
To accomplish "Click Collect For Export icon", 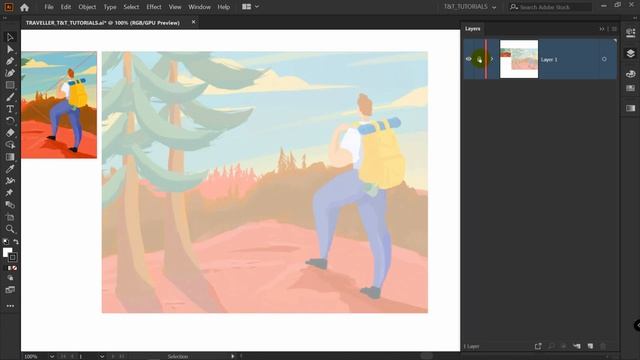I will tap(538, 346).
